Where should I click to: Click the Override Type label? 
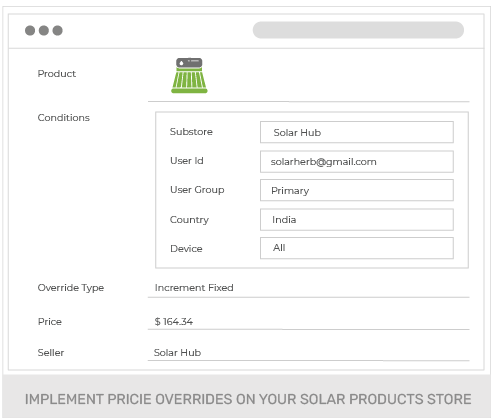(71, 288)
